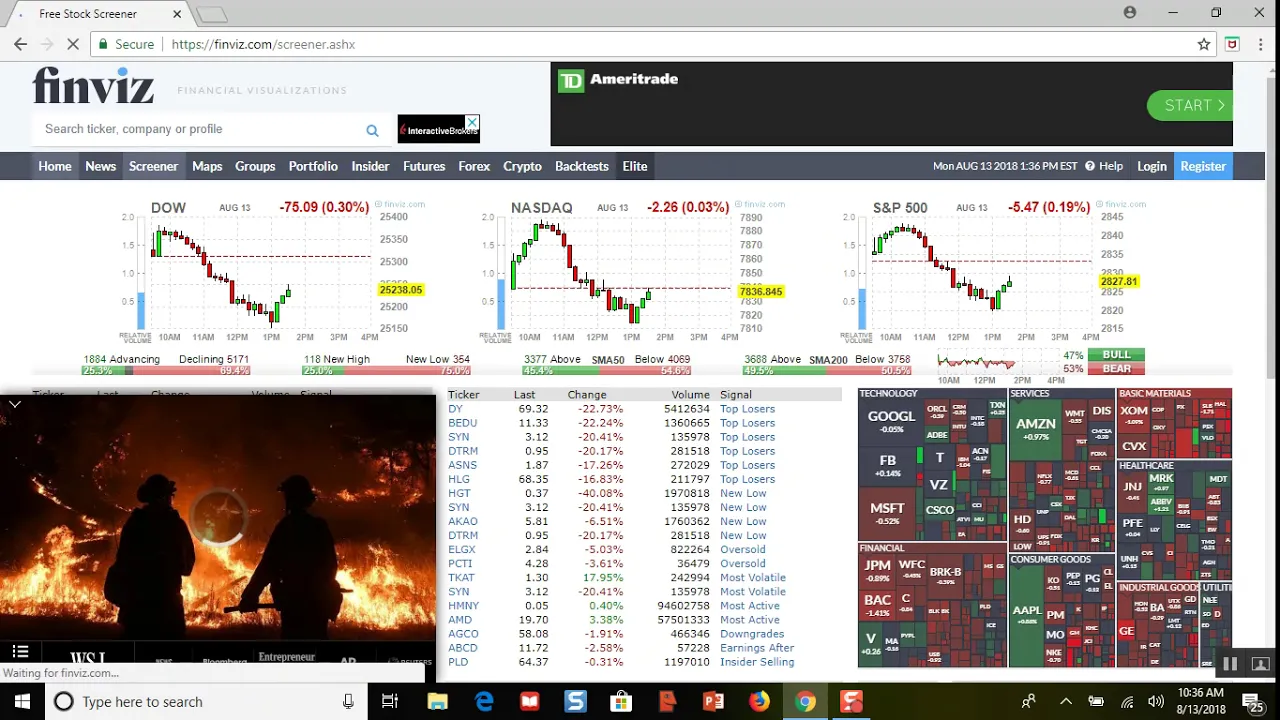Click the AMZN tile in the heatmap
This screenshot has width=1280, height=720.
click(x=1035, y=428)
